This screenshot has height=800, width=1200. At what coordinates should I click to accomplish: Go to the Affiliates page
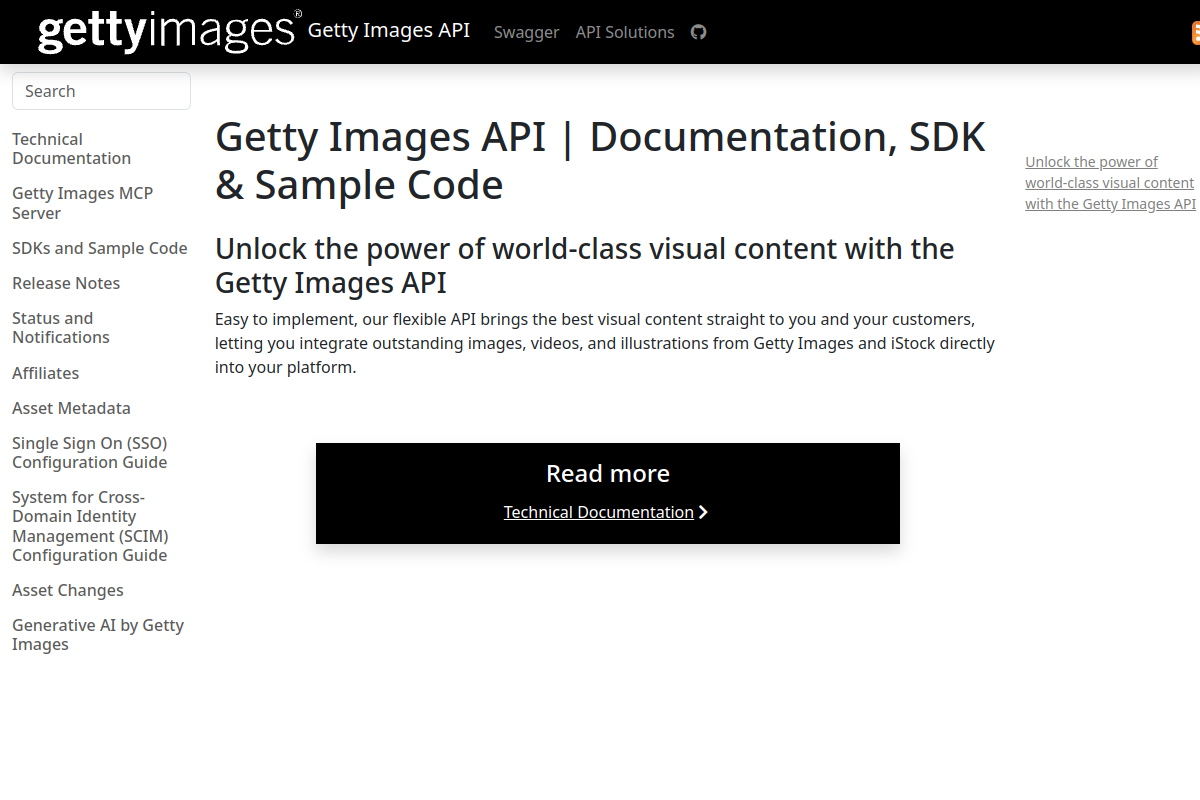click(45, 373)
